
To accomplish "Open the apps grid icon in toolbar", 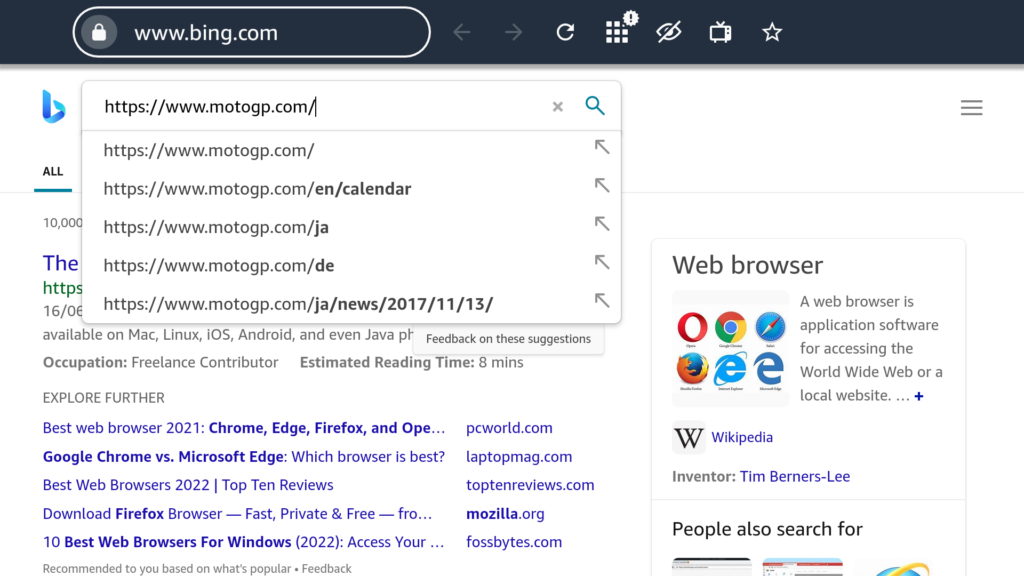I will [x=618, y=33].
